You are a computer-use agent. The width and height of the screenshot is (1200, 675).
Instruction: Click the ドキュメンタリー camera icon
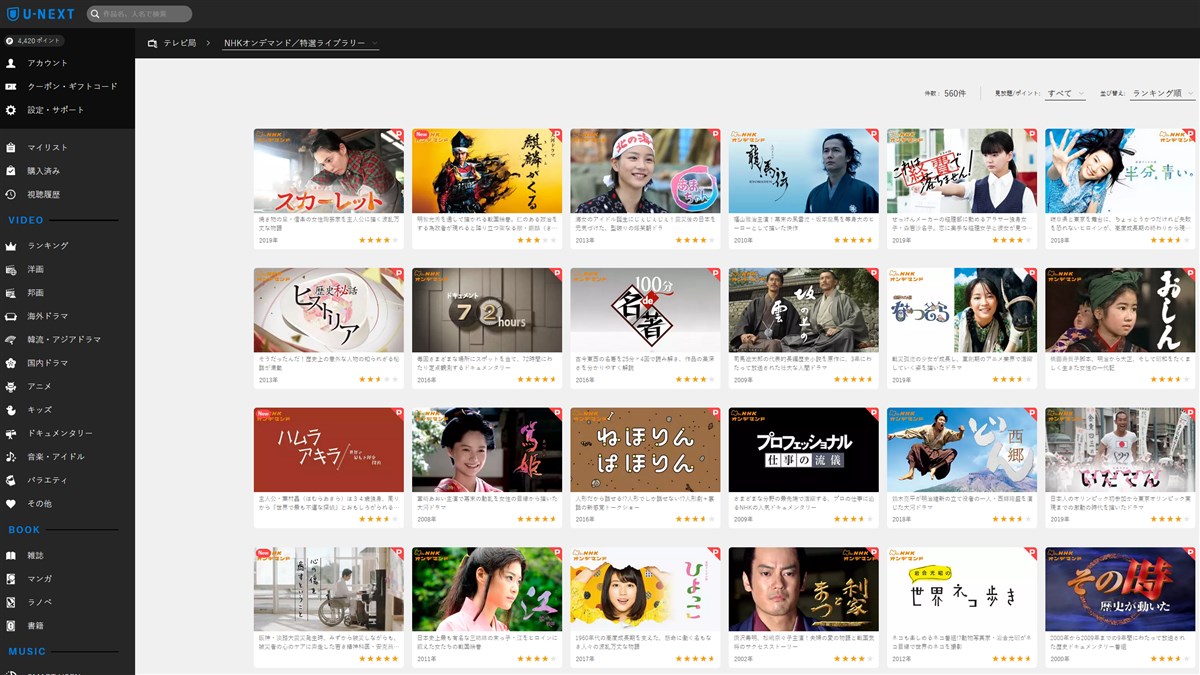11,433
